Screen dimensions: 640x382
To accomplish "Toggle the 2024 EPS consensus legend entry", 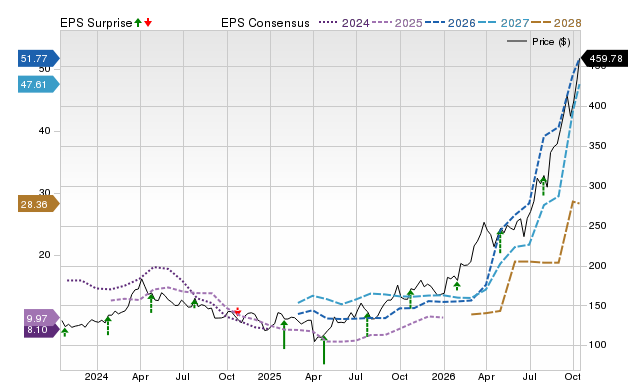I will tap(344, 23).
